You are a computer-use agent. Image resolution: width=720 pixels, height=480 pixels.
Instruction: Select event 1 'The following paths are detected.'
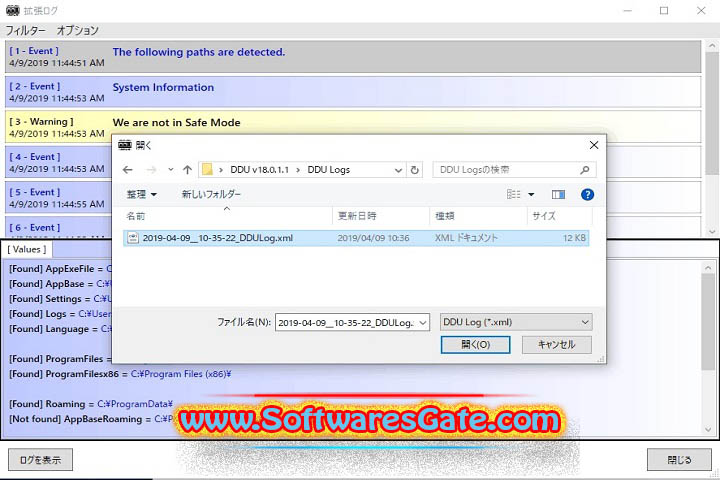click(353, 57)
